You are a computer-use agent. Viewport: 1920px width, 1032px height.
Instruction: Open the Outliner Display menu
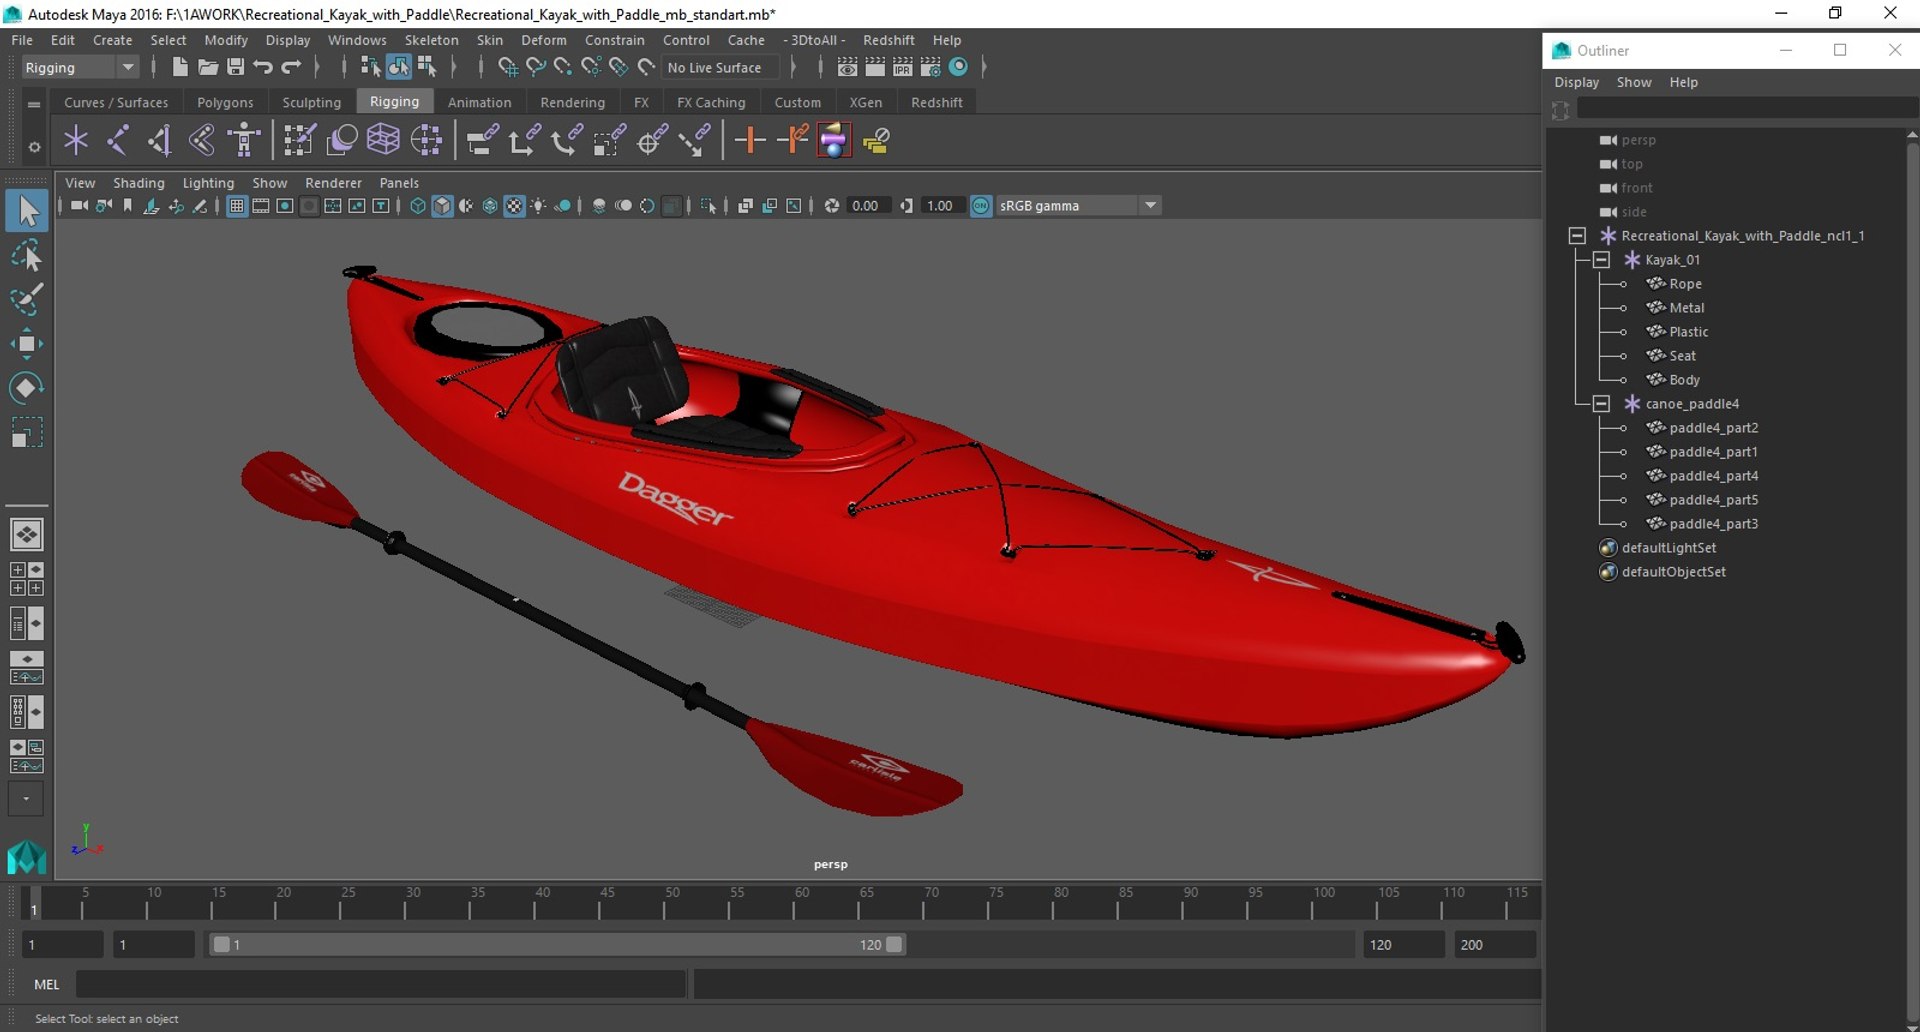(1576, 82)
